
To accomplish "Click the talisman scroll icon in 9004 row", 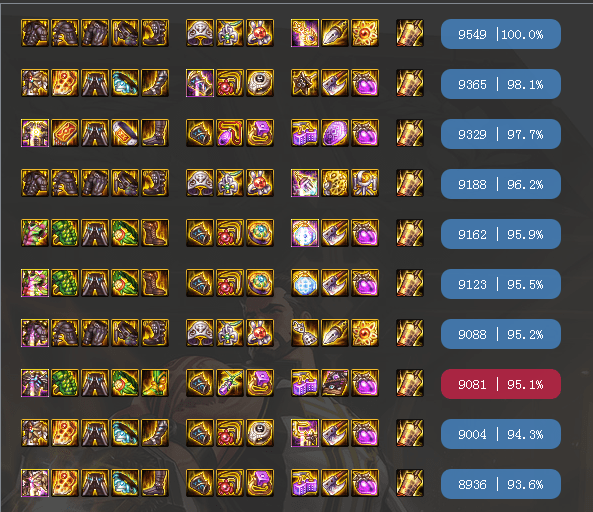I will point(410,433).
